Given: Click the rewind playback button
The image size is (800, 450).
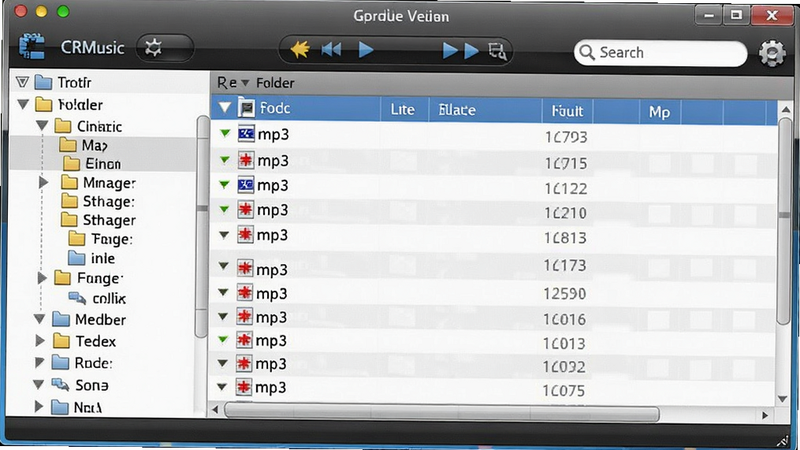Looking at the screenshot, I should pos(331,49).
